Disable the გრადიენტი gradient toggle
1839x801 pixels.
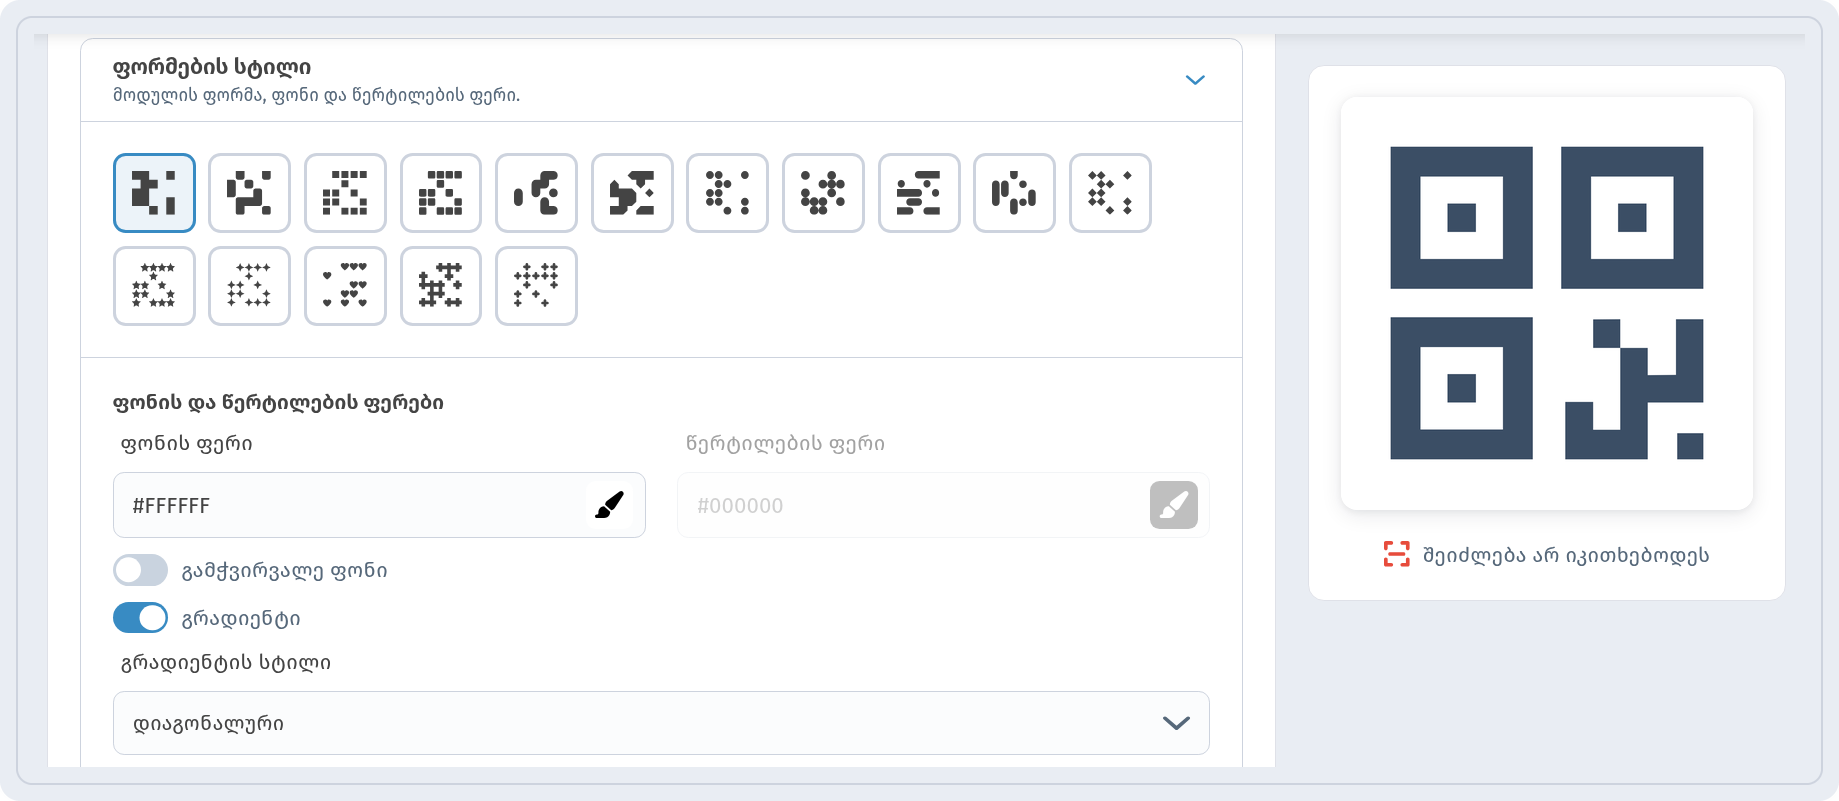(x=141, y=618)
